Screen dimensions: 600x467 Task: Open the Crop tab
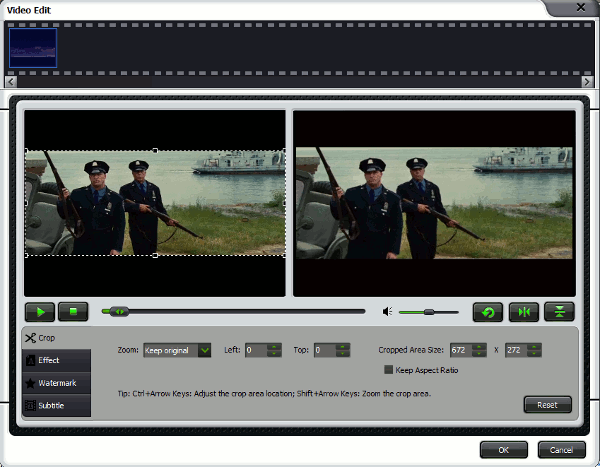57,338
